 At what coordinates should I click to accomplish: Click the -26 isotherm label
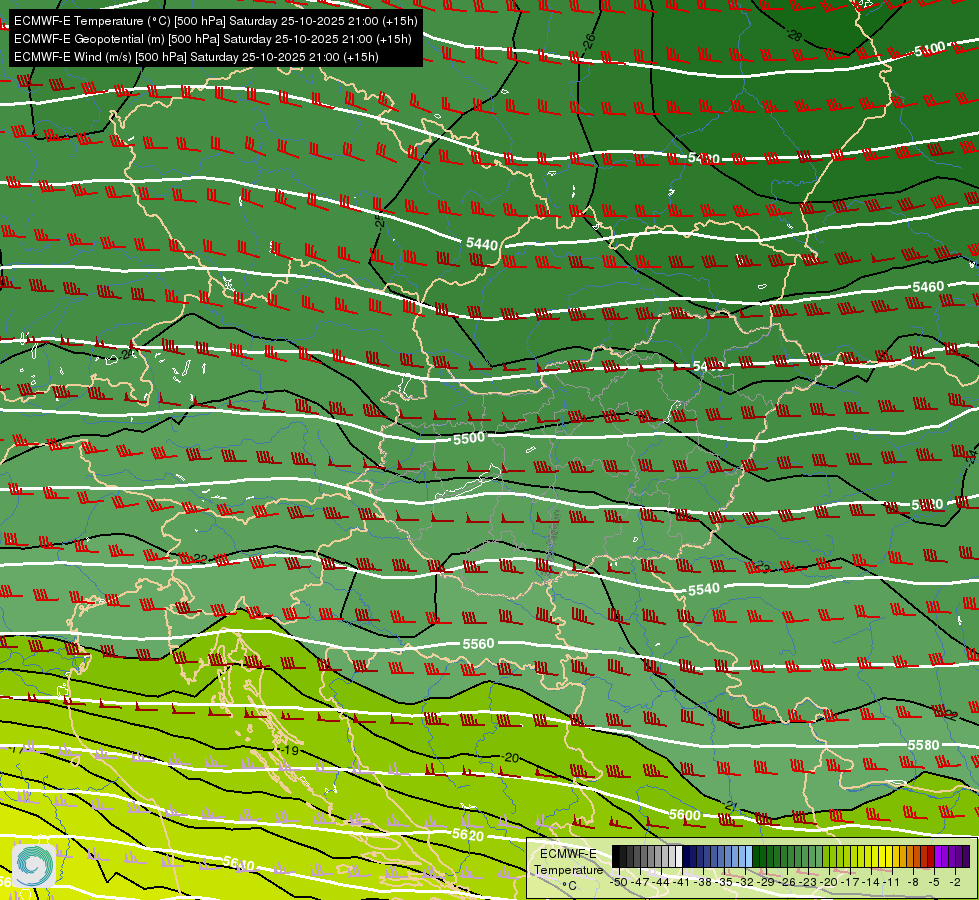[x=589, y=42]
